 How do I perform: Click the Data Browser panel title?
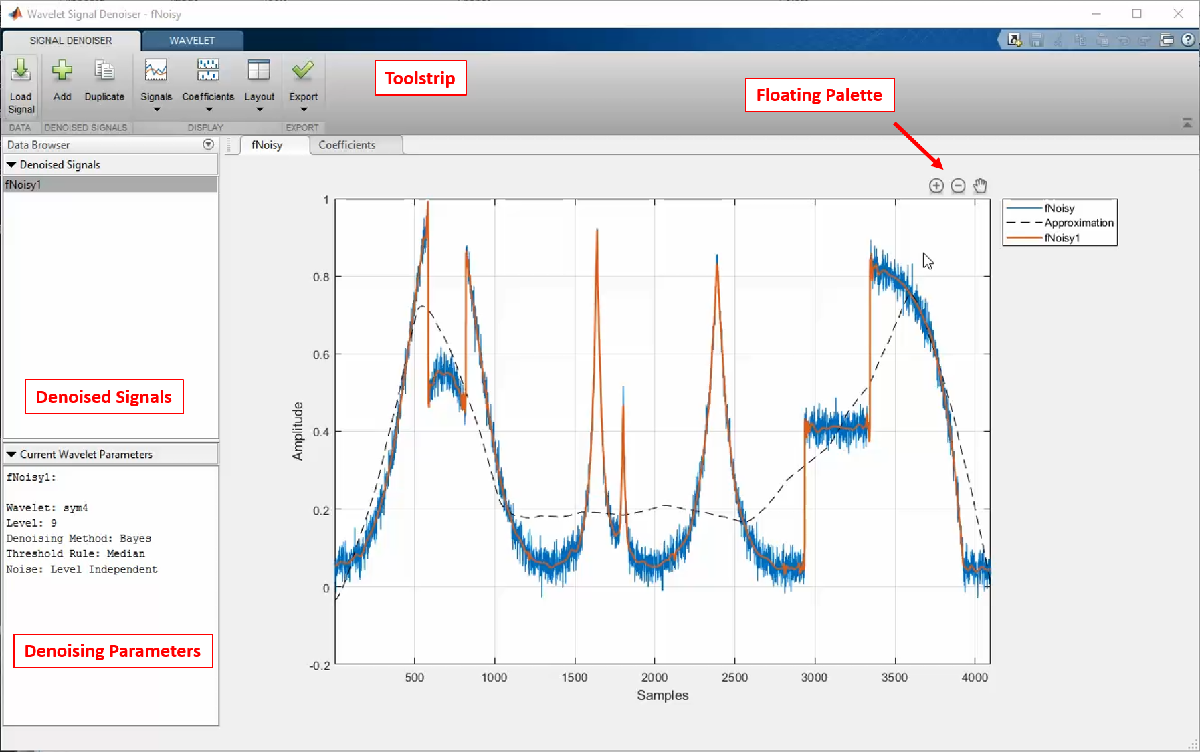(38, 145)
